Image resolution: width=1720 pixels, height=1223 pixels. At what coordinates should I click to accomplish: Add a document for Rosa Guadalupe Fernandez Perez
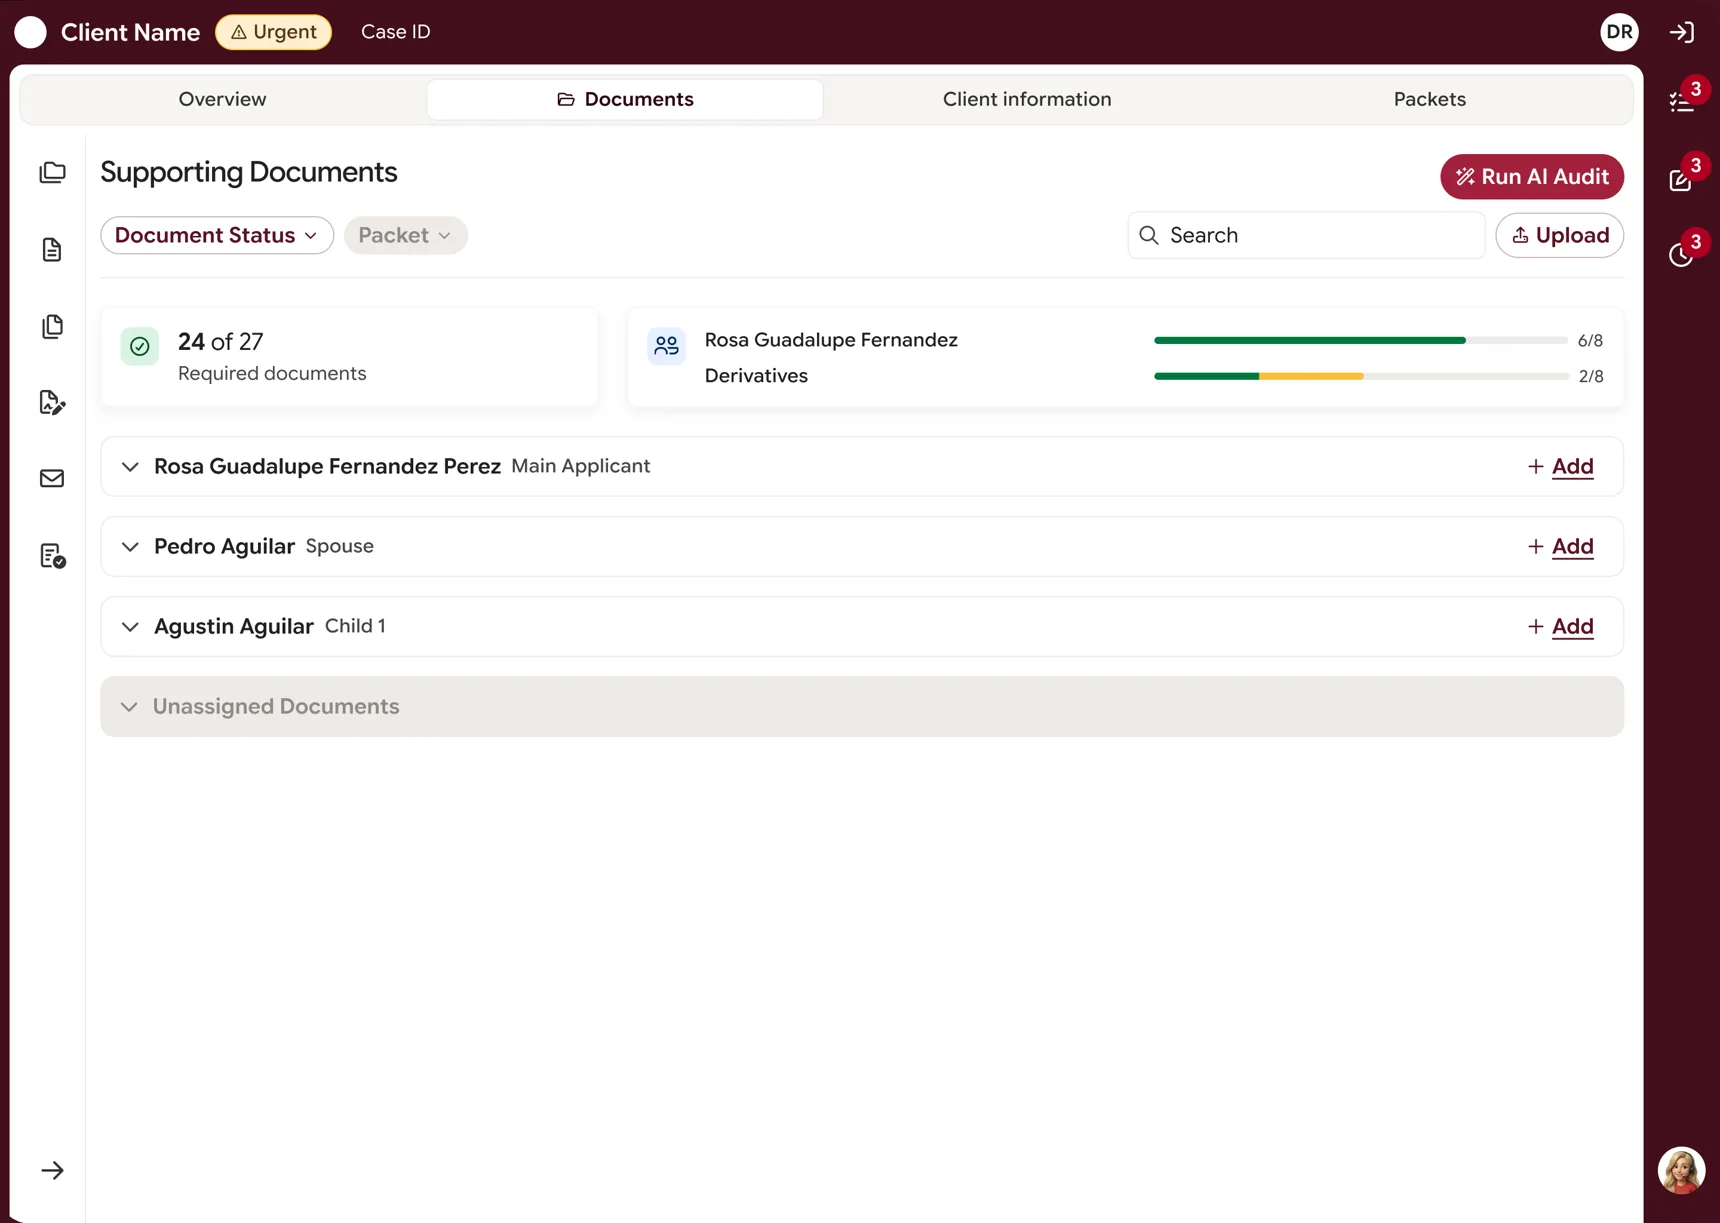[x=1560, y=466]
